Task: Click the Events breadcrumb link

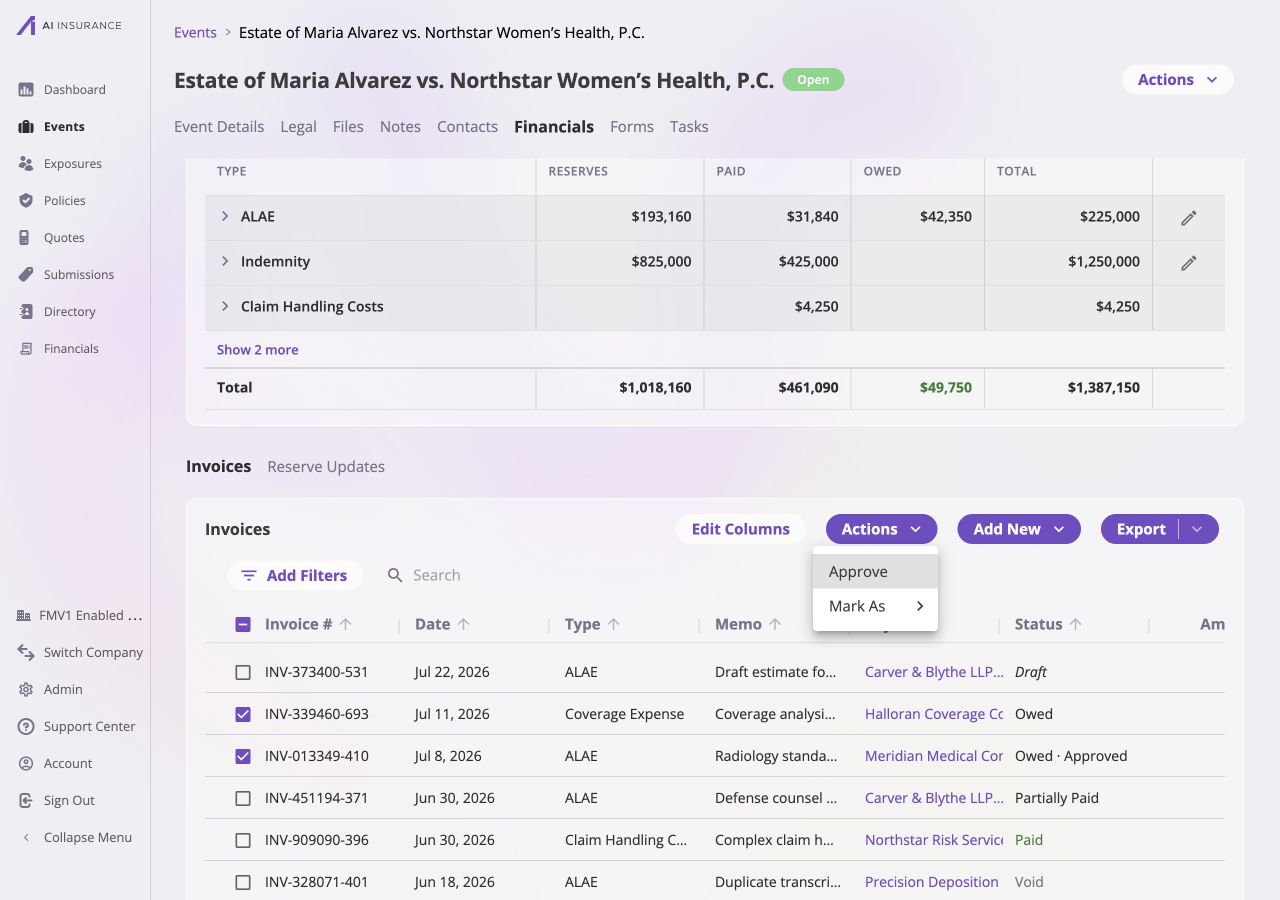Action: point(195,33)
